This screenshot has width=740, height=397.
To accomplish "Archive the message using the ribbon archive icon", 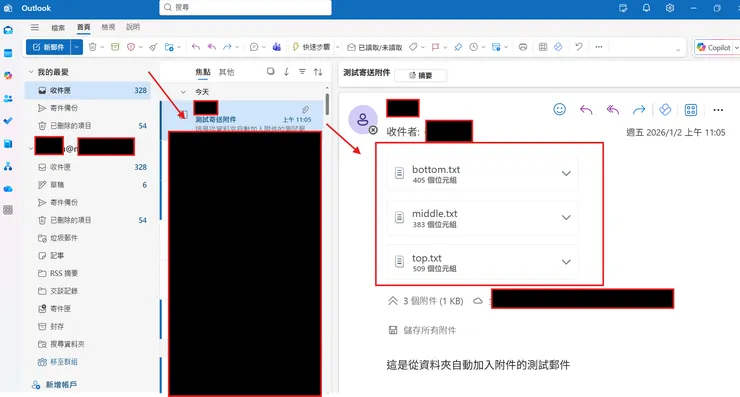I will point(115,47).
